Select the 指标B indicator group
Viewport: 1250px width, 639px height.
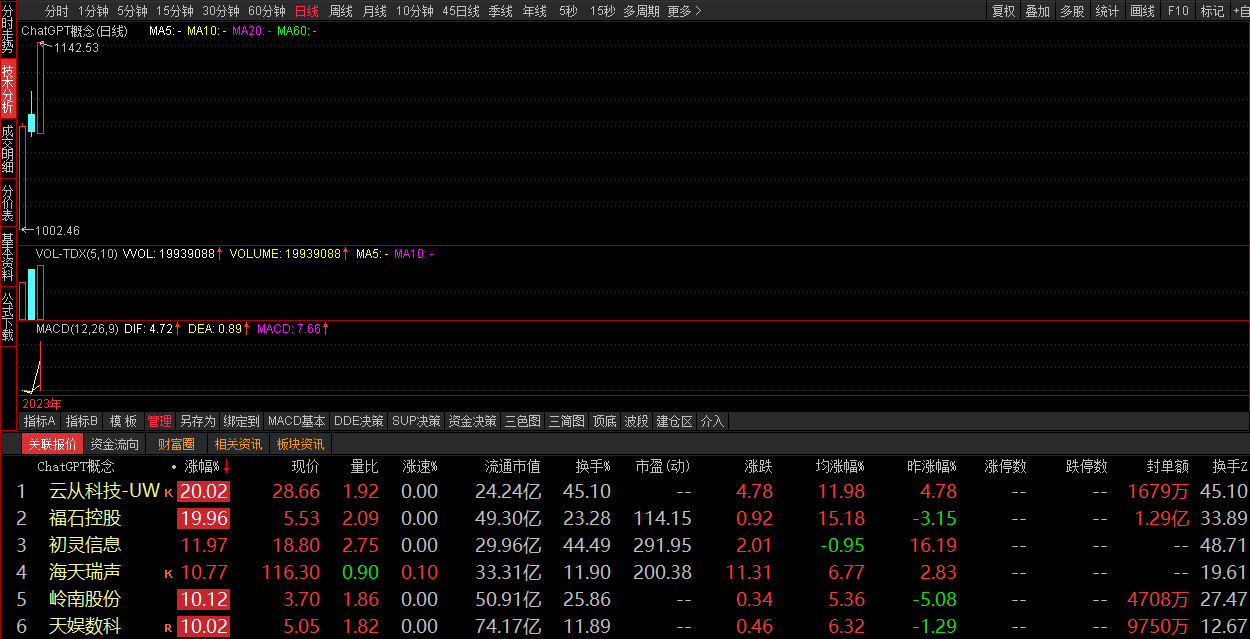coord(82,421)
